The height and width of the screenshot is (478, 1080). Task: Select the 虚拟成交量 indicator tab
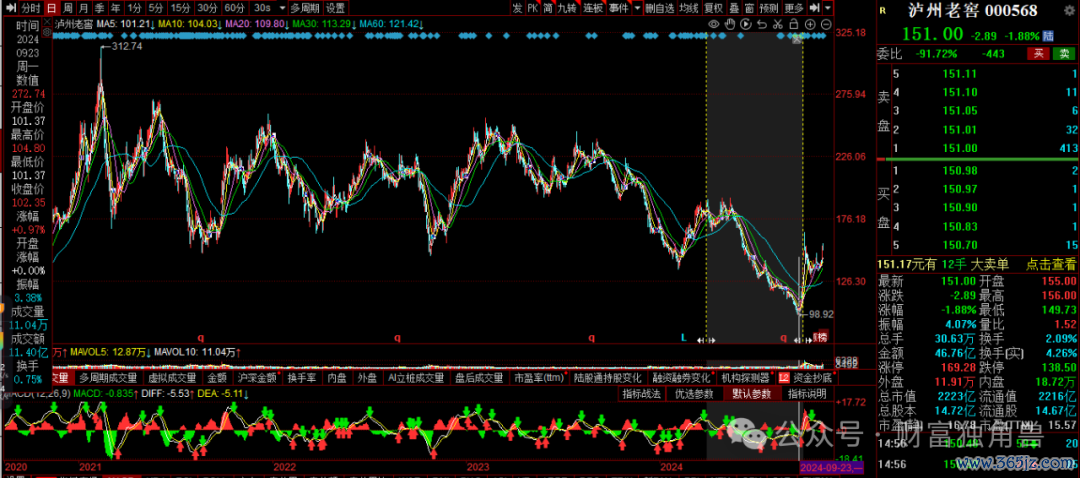(172, 377)
